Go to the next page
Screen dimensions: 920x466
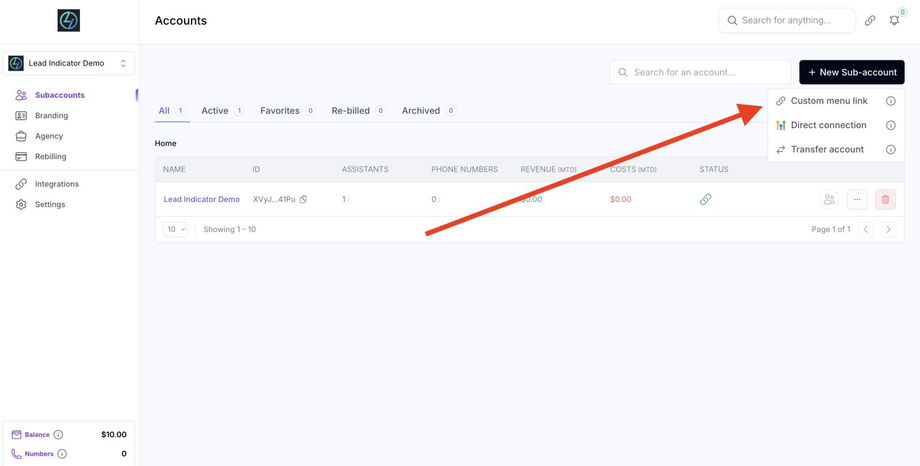click(888, 229)
